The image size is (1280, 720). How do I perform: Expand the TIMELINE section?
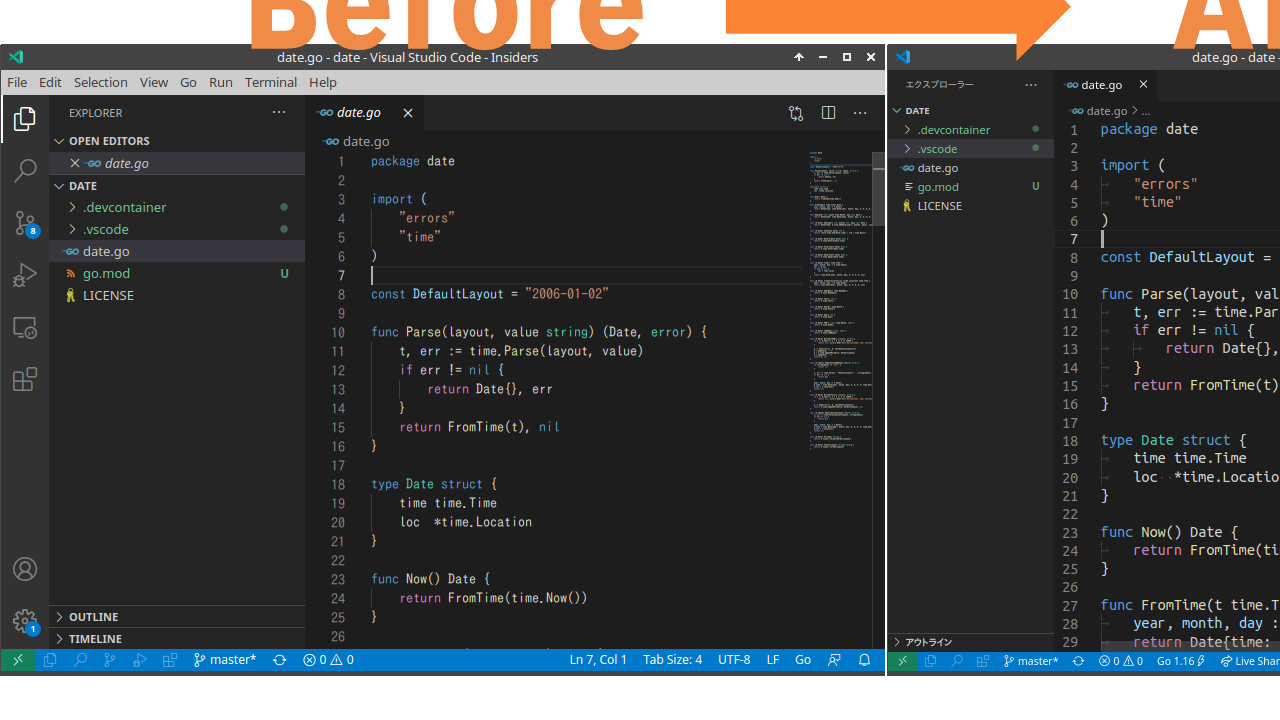[177, 639]
